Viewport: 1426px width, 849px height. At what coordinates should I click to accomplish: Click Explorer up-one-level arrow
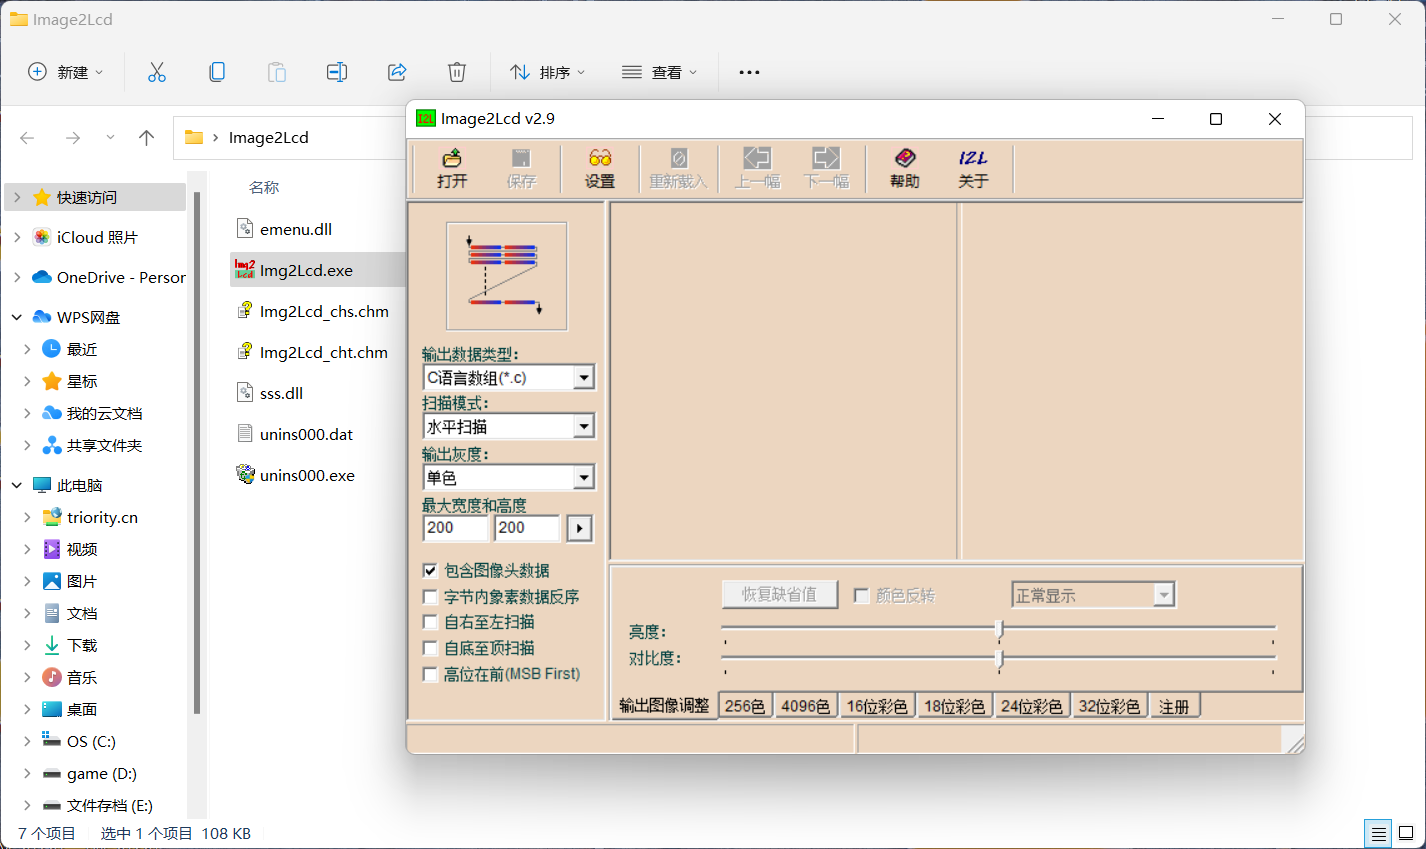coord(147,138)
